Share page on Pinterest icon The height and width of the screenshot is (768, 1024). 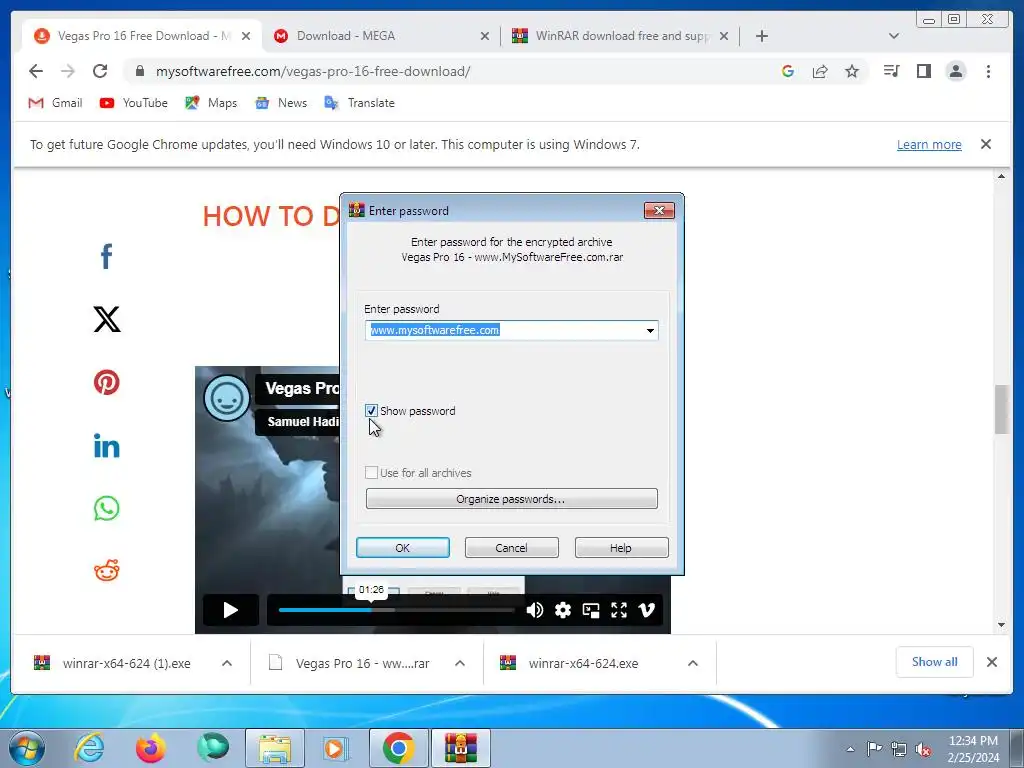click(106, 382)
